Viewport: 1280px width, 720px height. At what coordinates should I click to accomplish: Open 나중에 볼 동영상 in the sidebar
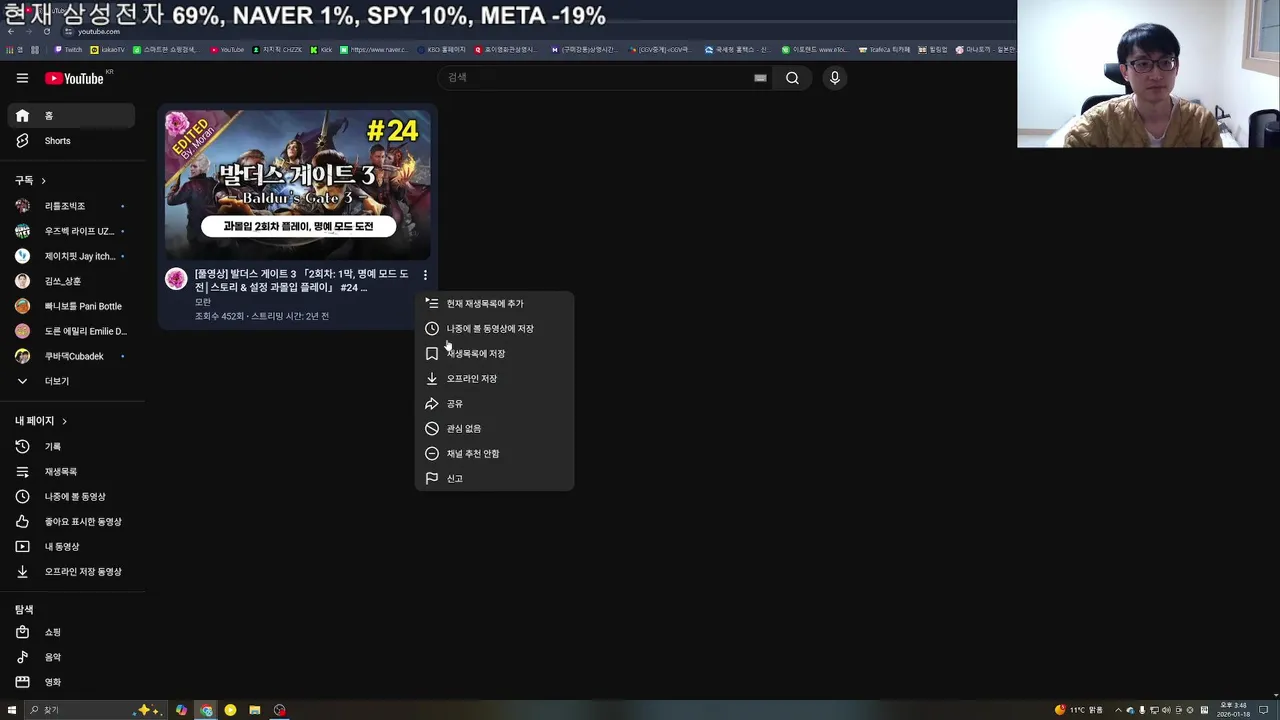point(71,497)
